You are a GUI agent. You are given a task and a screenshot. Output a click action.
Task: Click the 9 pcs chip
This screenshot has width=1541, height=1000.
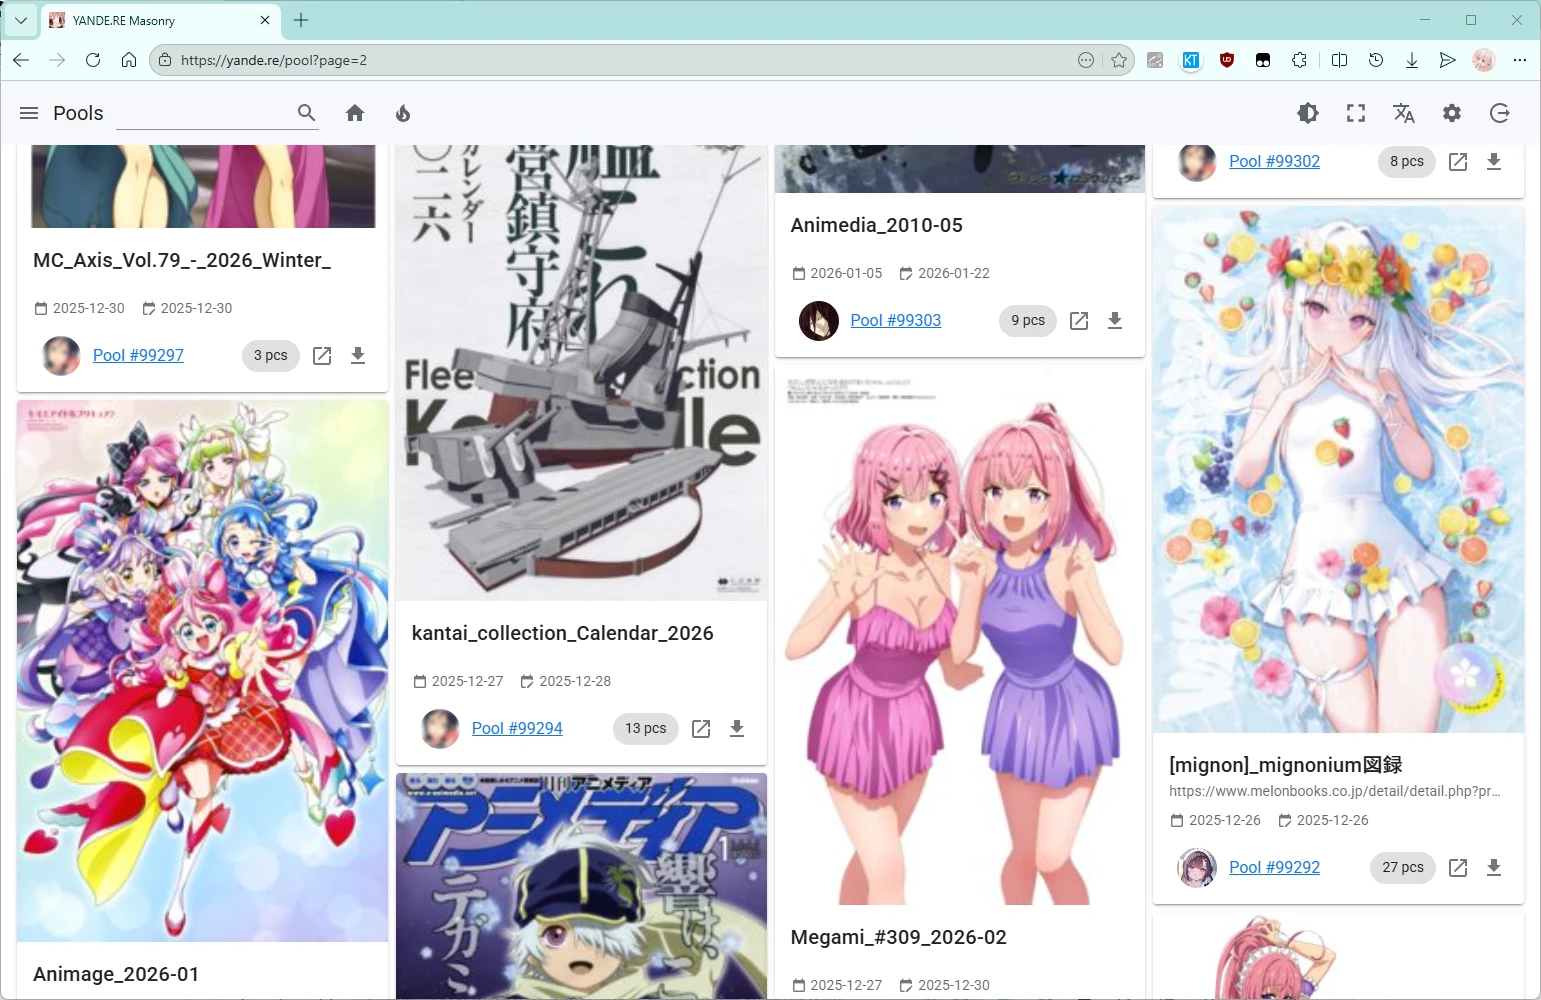pos(1028,320)
